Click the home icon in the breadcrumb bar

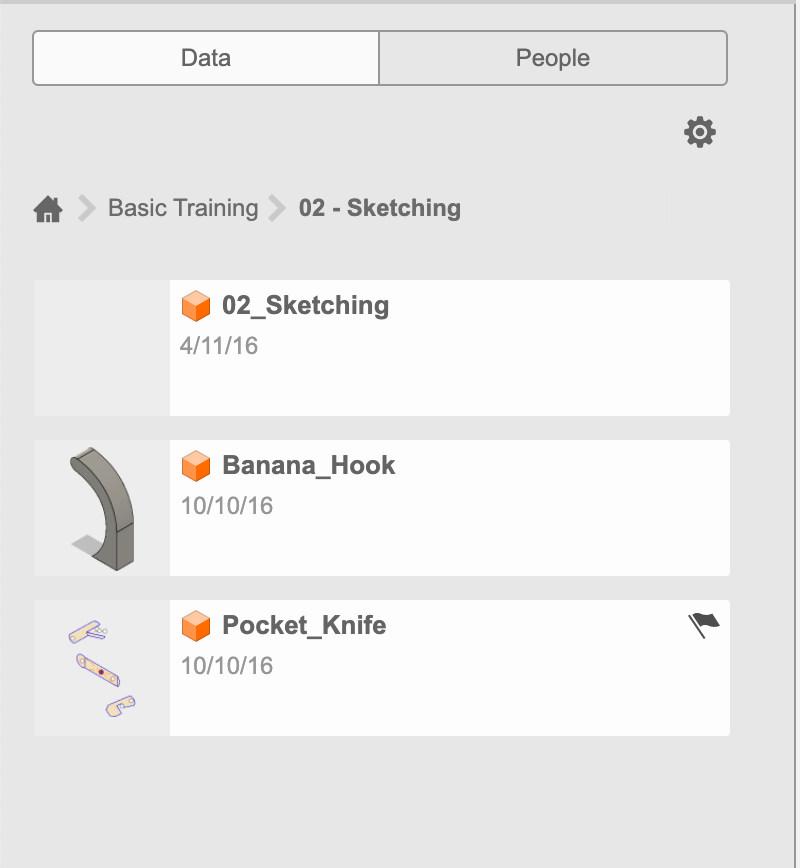coord(47,208)
